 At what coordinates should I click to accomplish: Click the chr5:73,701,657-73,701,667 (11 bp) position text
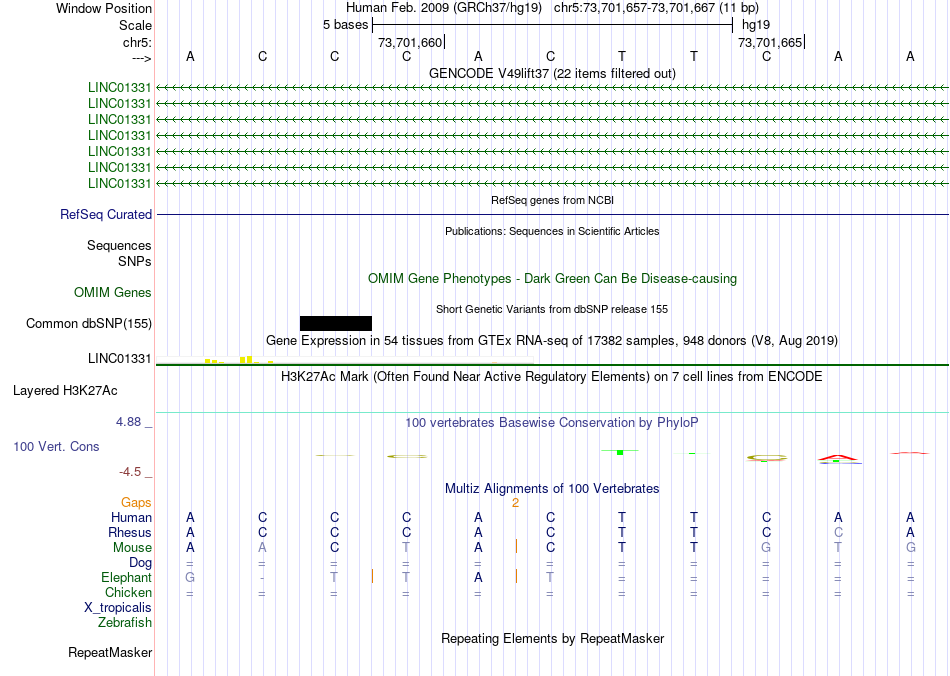click(656, 8)
